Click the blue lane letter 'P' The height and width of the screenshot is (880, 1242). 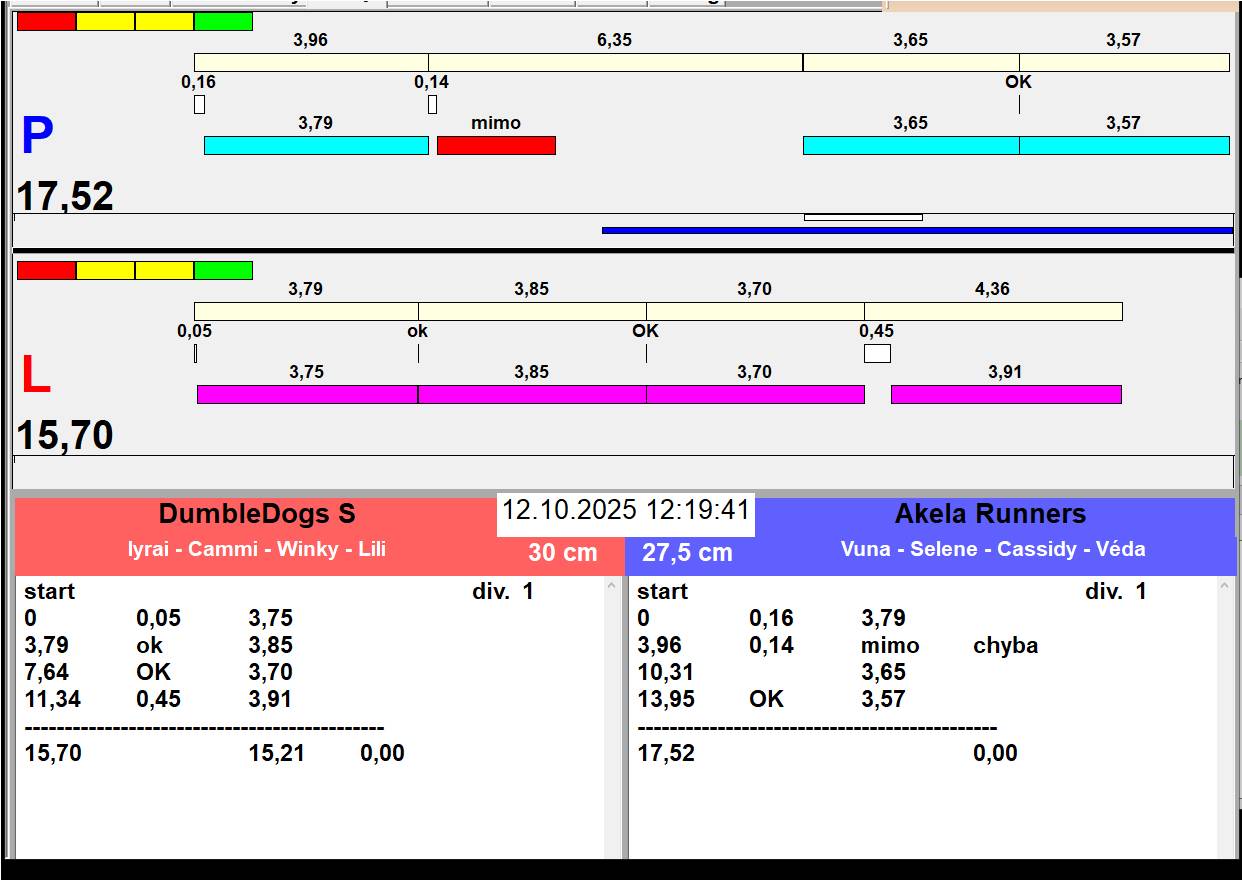tap(37, 137)
